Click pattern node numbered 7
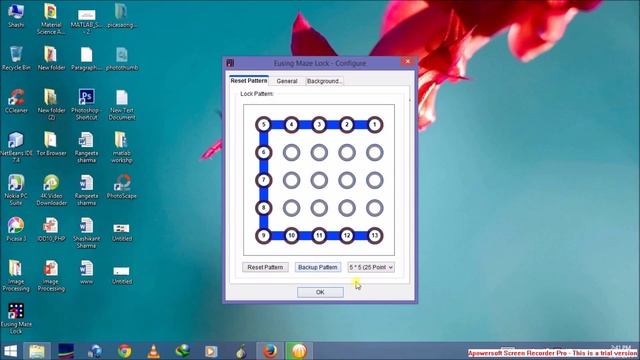 pyautogui.click(x=264, y=180)
